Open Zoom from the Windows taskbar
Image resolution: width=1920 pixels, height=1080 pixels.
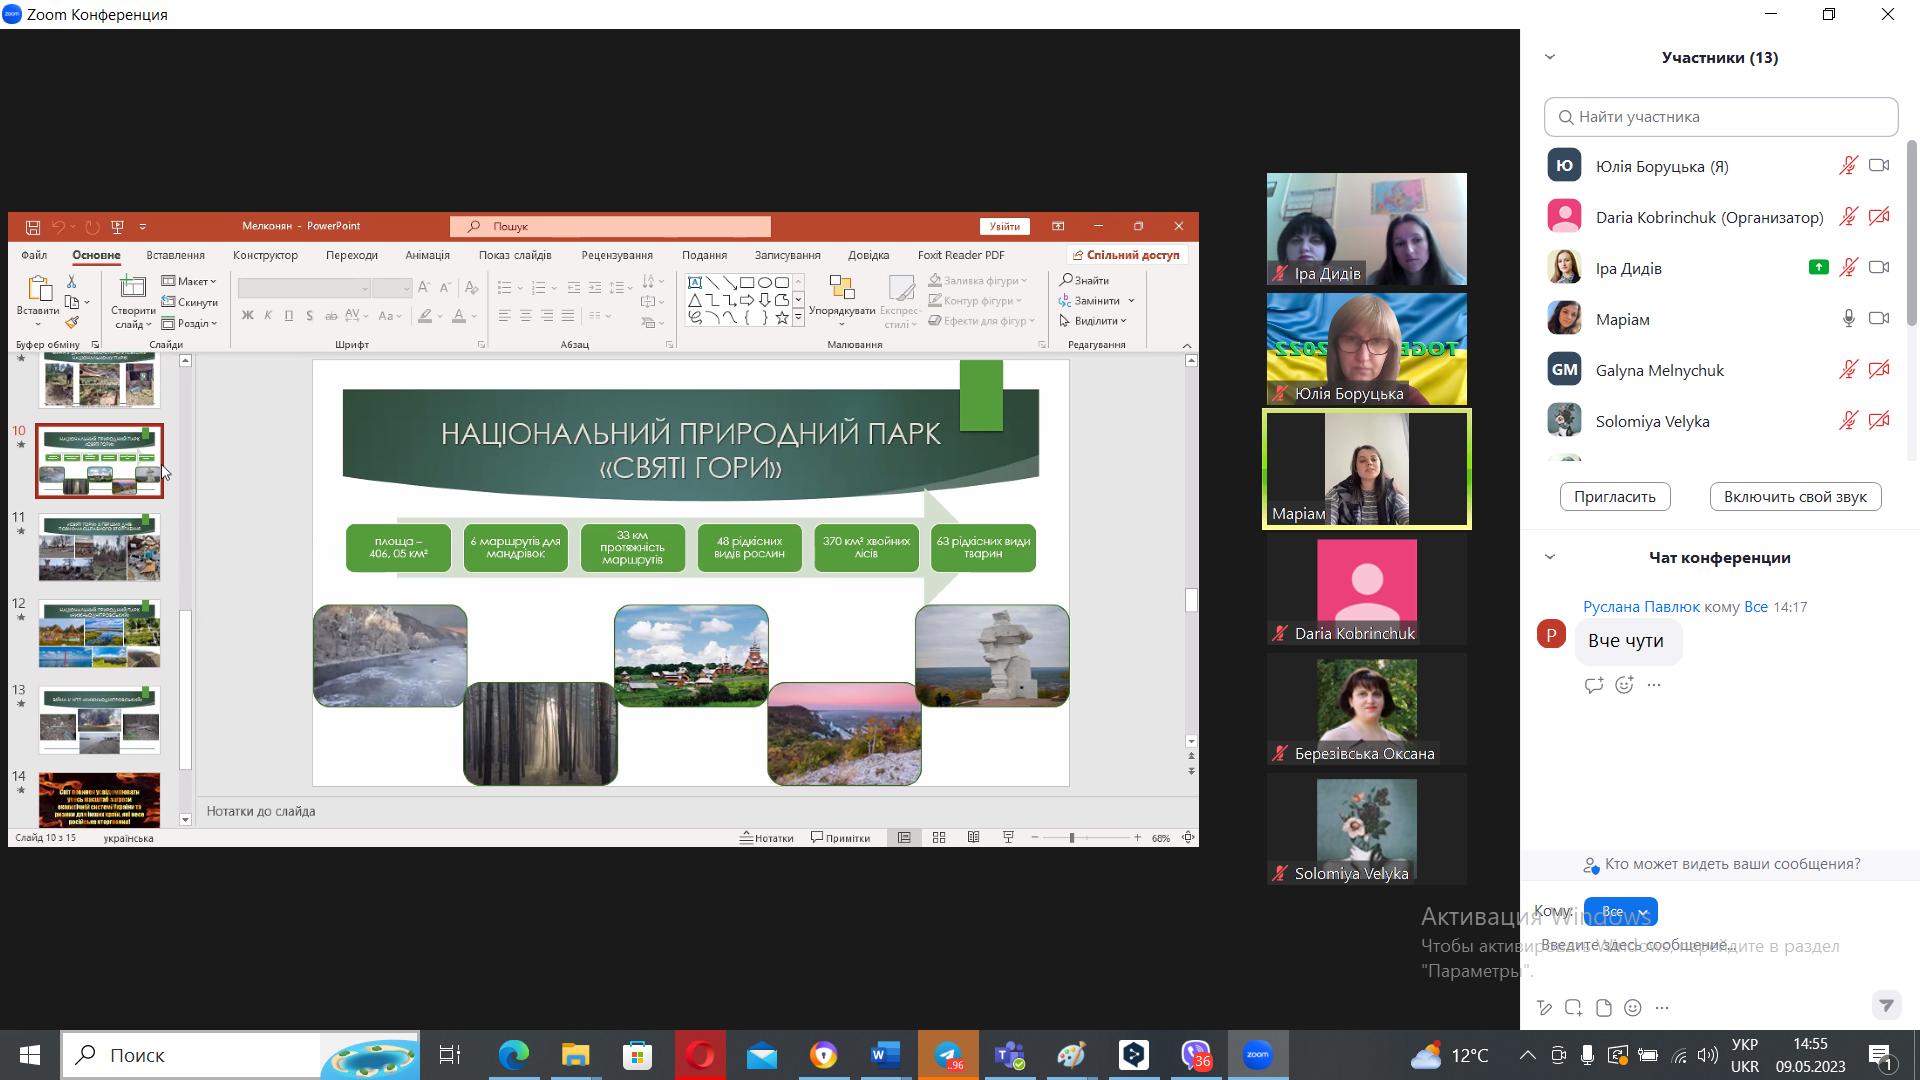pos(1257,1055)
